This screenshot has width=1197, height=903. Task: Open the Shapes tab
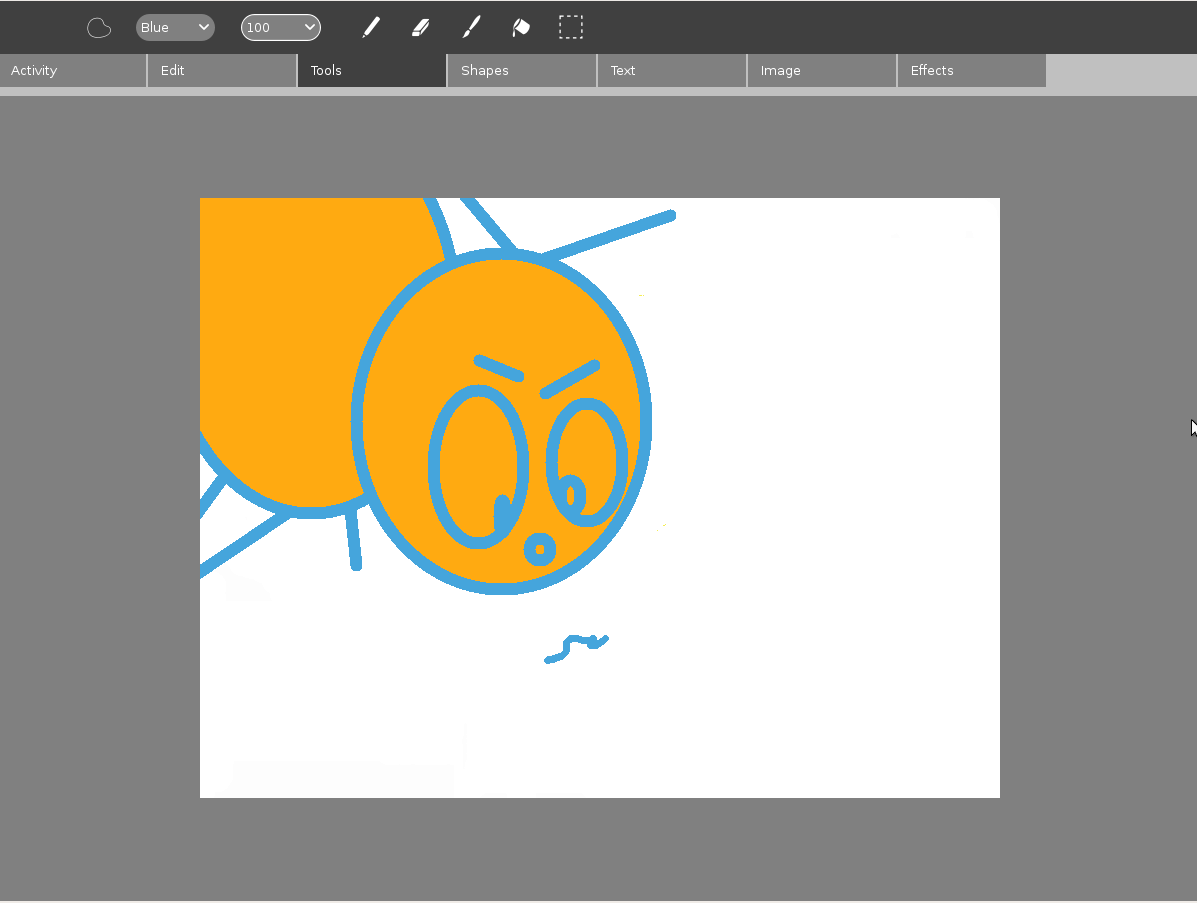click(521, 71)
